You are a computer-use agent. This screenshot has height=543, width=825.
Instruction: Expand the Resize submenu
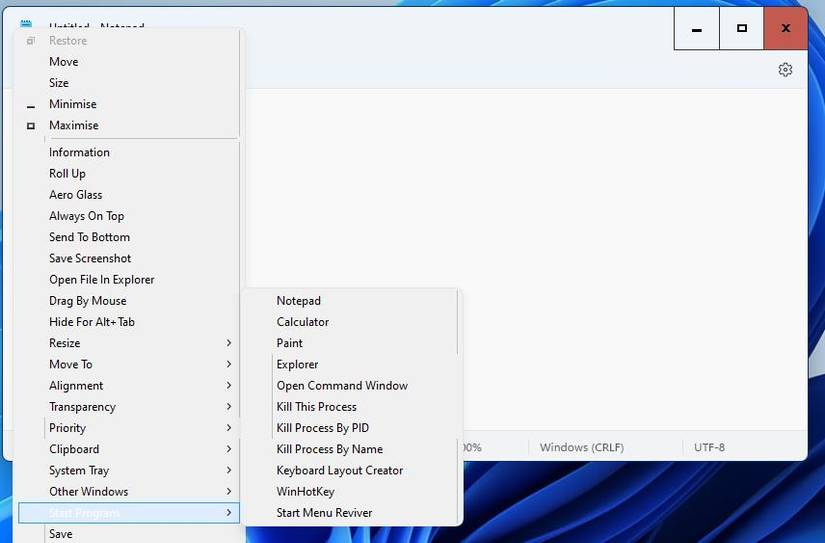click(128, 343)
